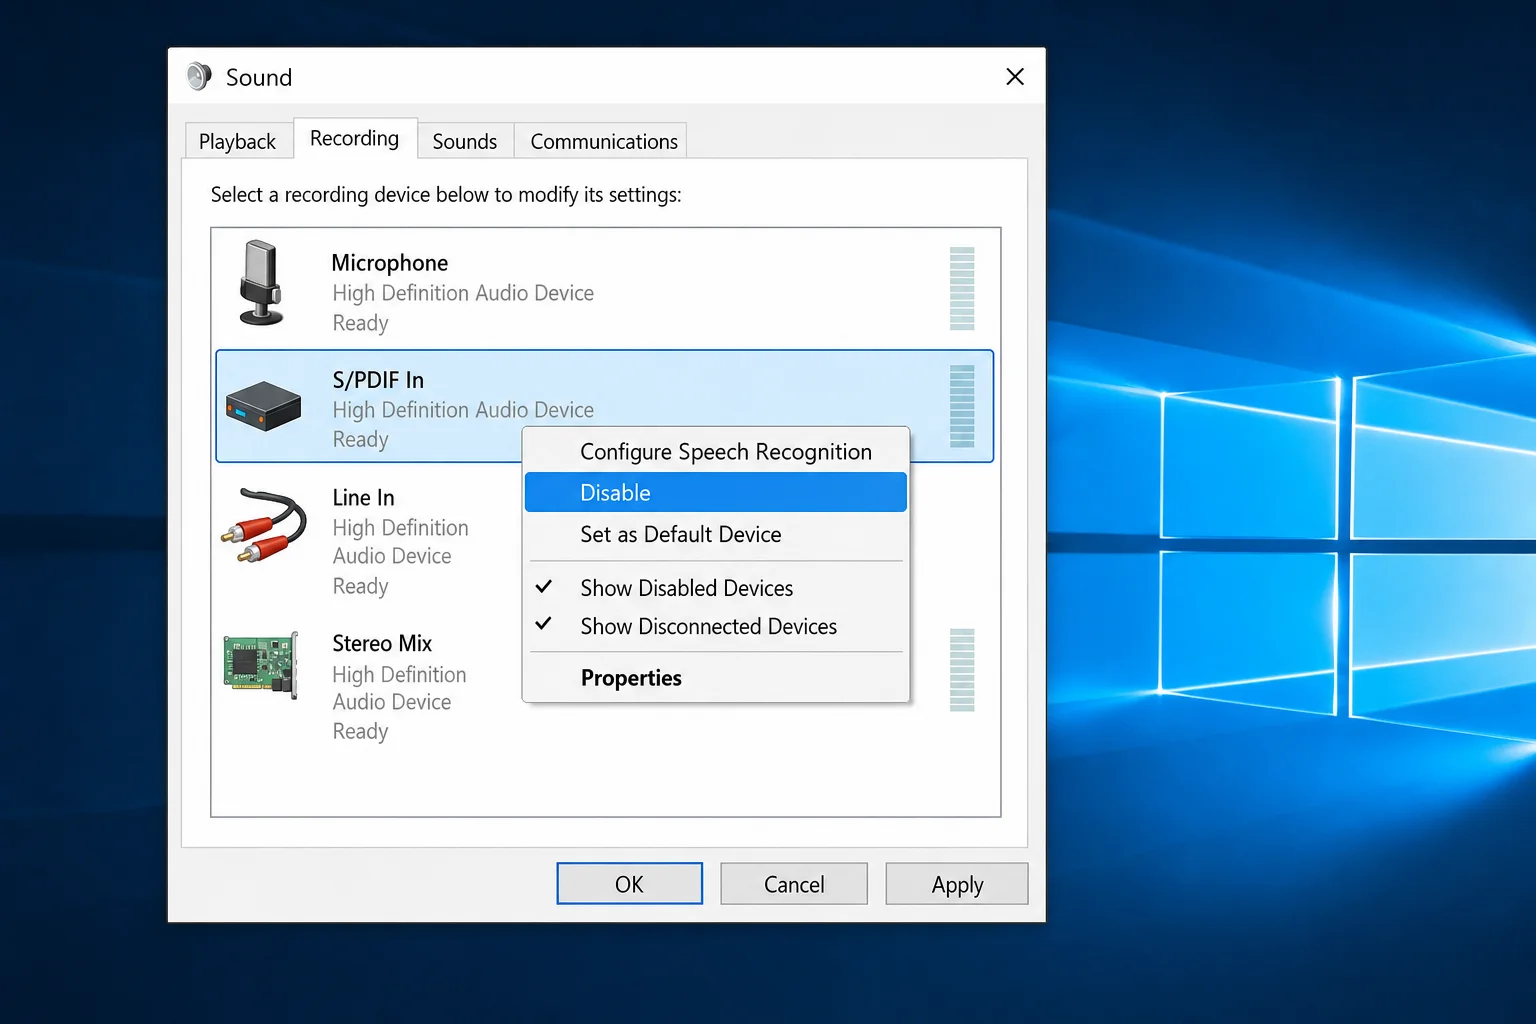This screenshot has width=1536, height=1024.
Task: Select the Microphone device name
Action: [390, 263]
